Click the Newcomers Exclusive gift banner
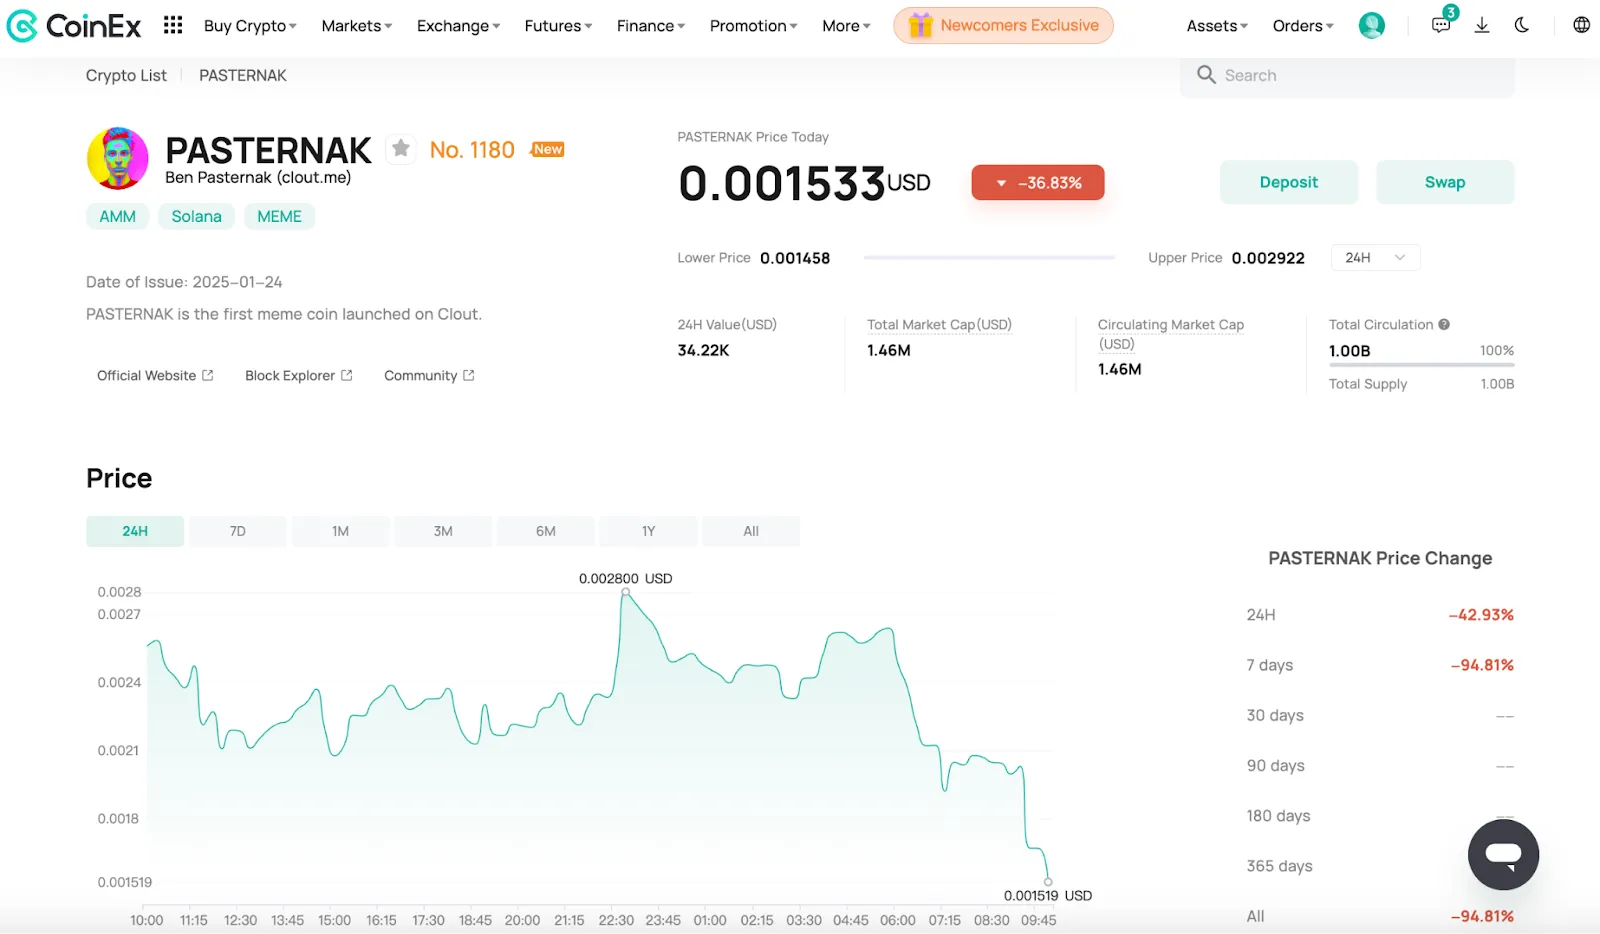Image resolution: width=1600 pixels, height=934 pixels. coord(1003,25)
